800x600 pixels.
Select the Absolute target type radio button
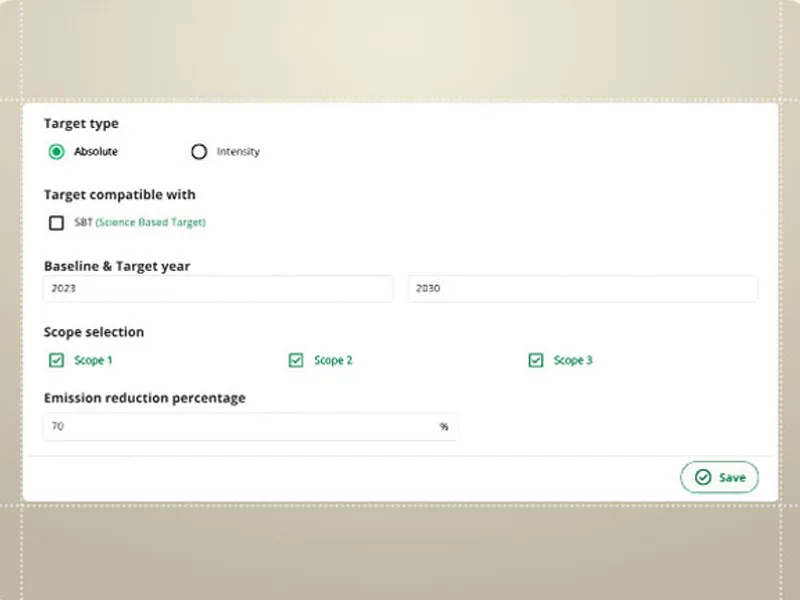[57, 152]
